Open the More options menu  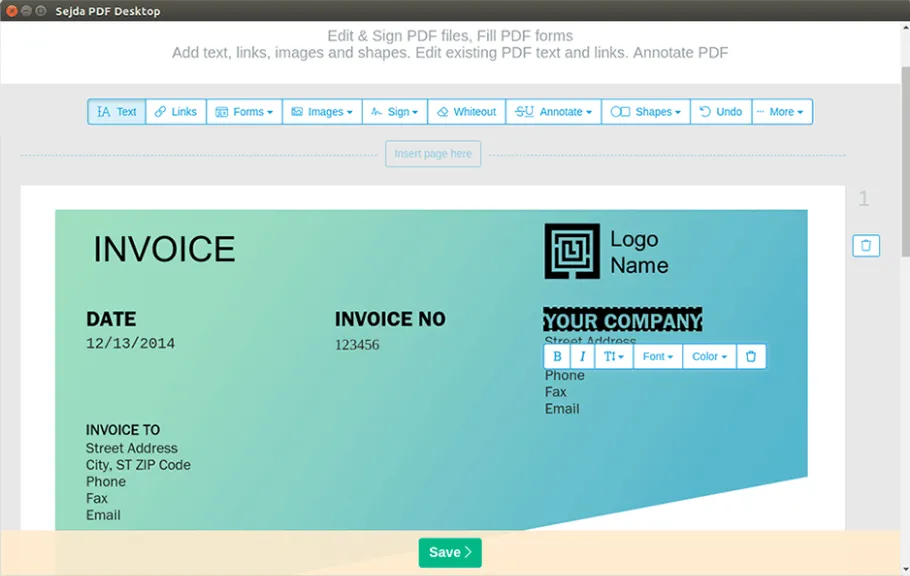click(782, 111)
